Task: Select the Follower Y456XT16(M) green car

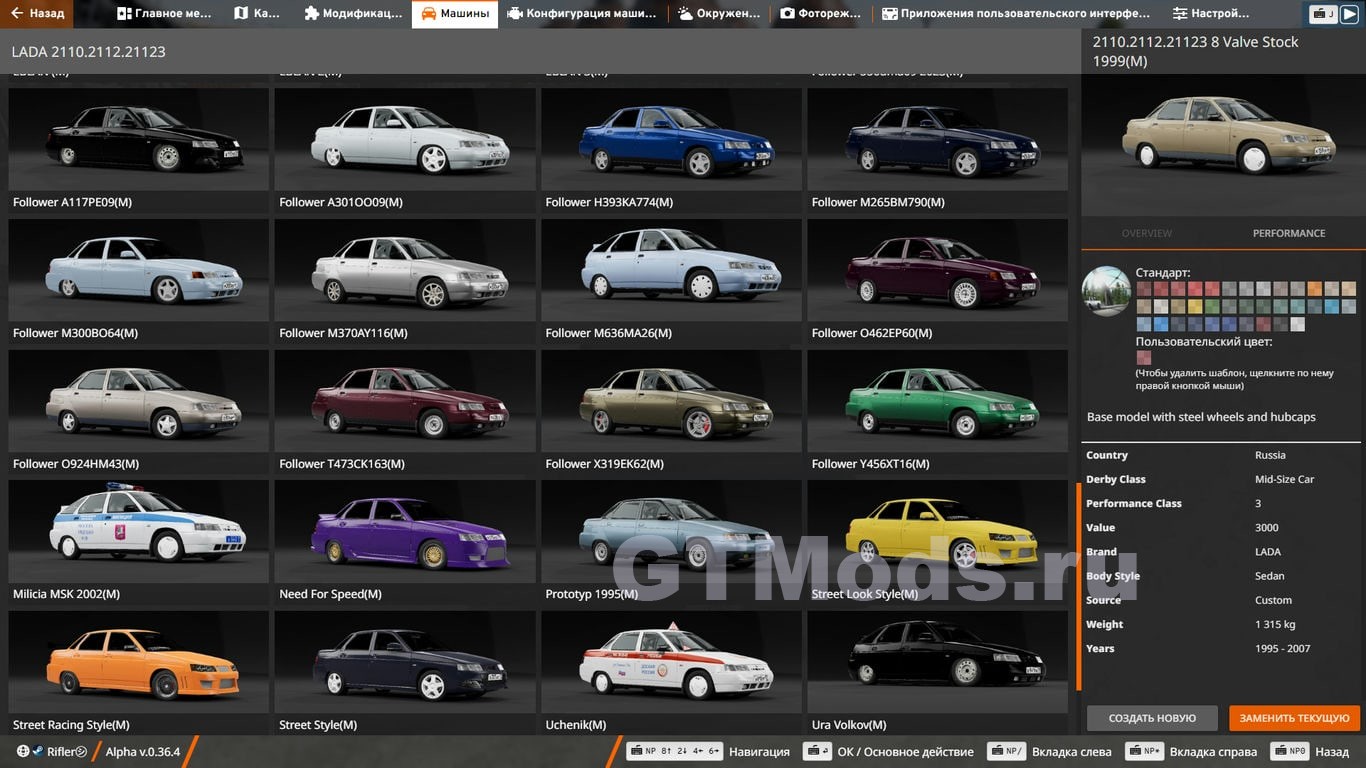Action: pos(938,412)
